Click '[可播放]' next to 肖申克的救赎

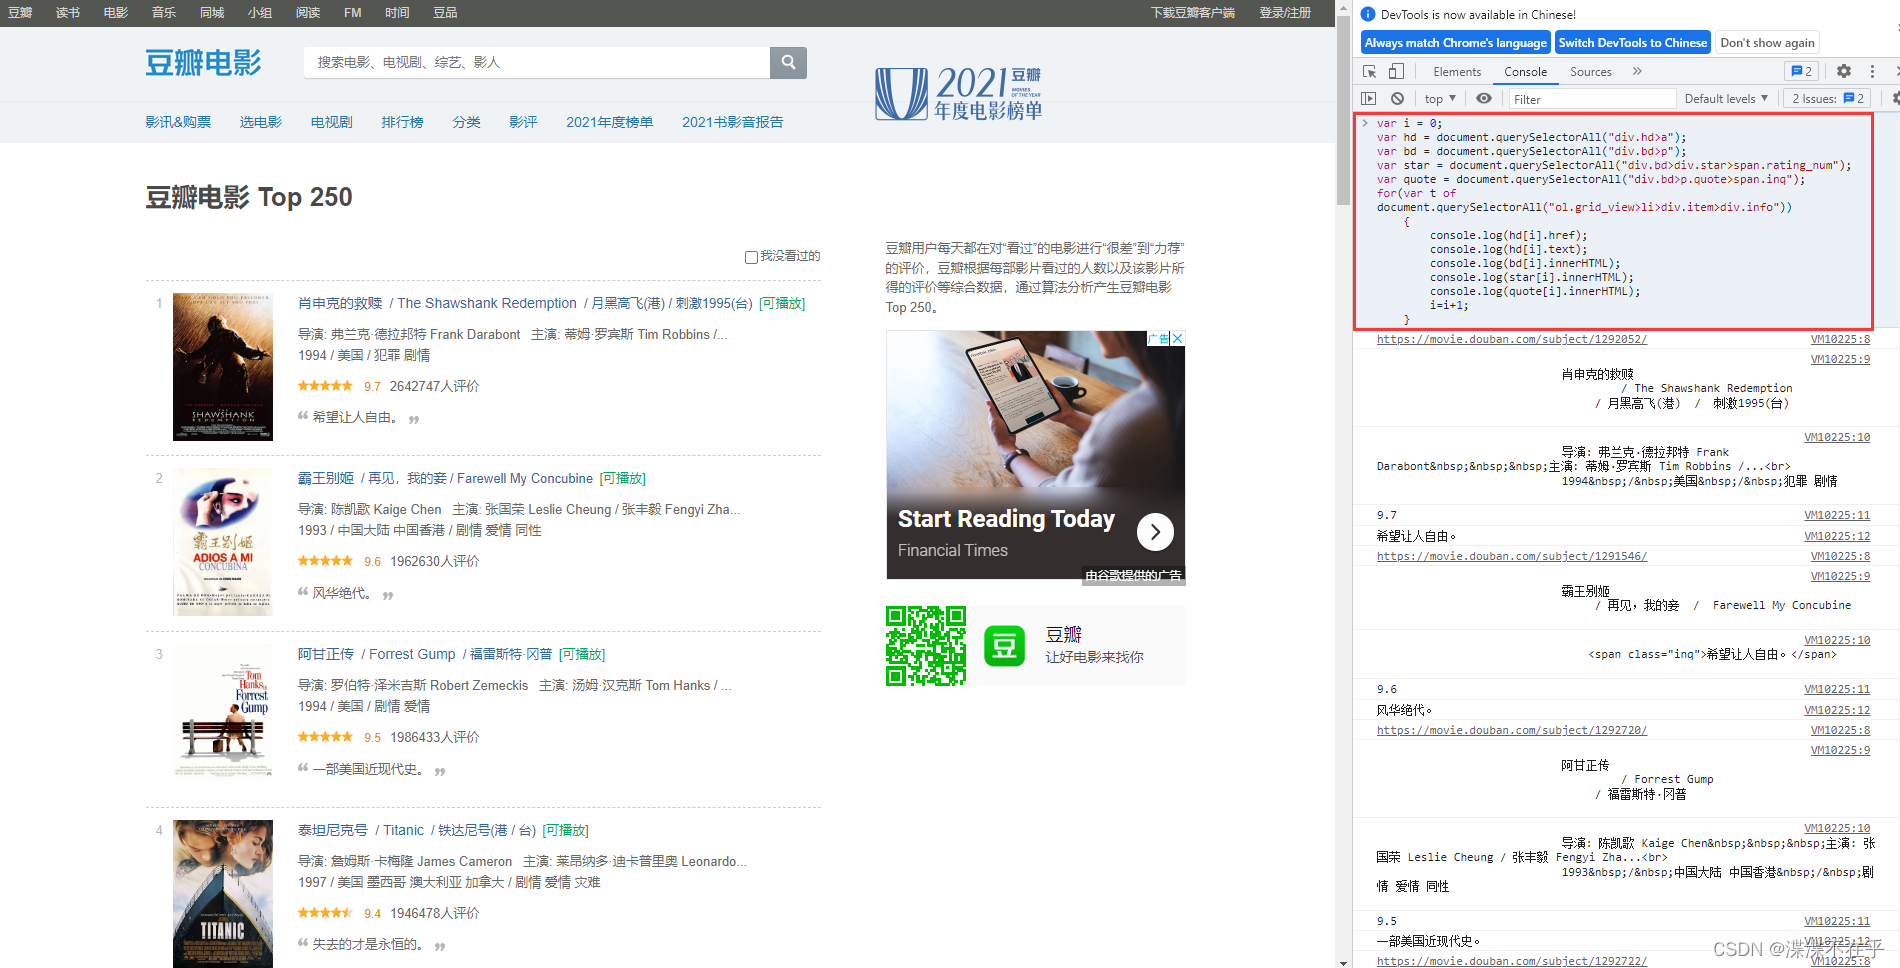coord(782,303)
